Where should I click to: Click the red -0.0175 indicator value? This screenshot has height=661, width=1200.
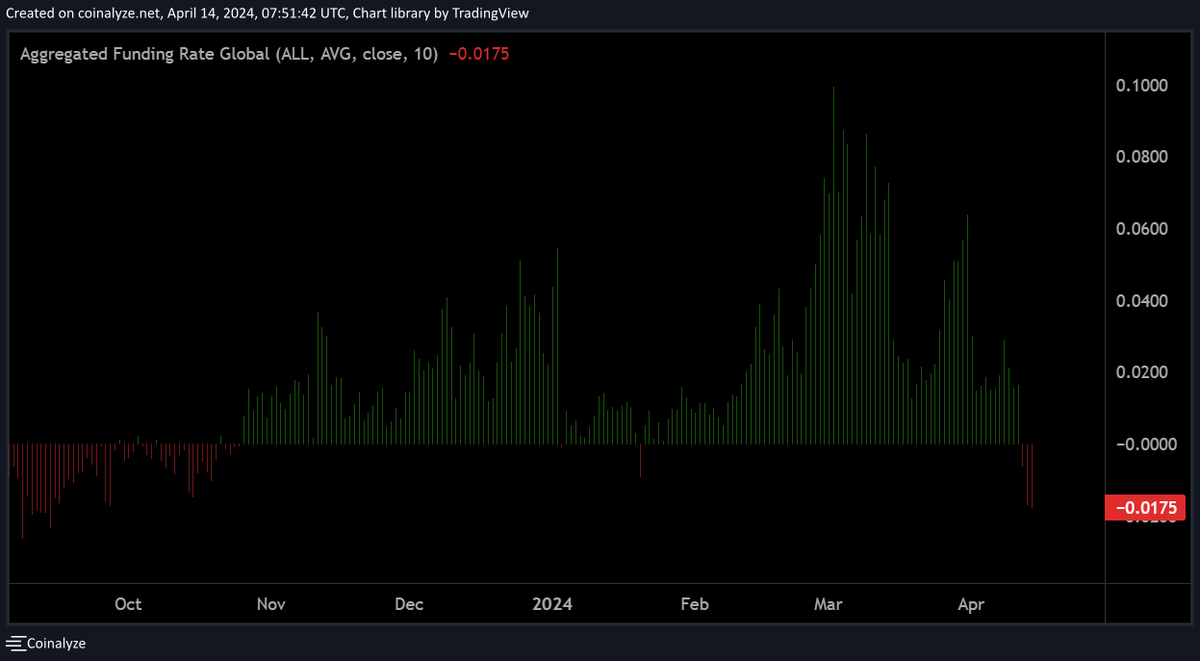point(480,54)
